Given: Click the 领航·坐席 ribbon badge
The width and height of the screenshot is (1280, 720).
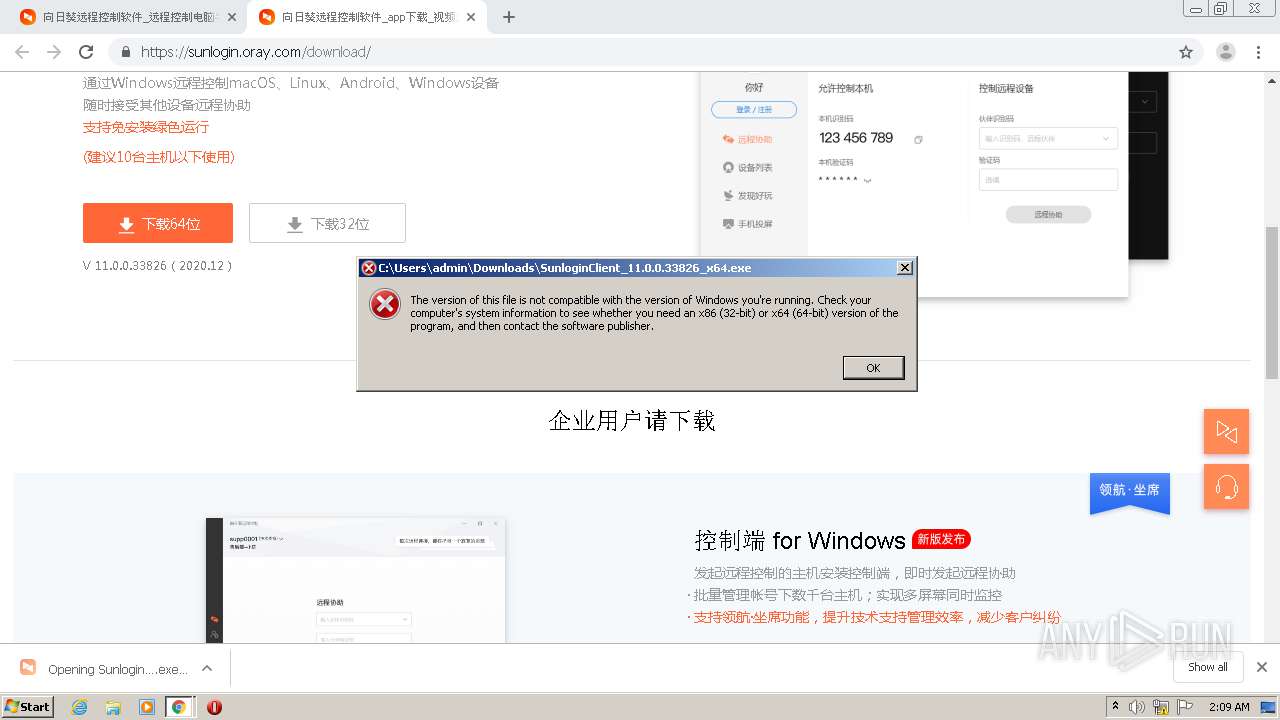Looking at the screenshot, I should (1130, 492).
